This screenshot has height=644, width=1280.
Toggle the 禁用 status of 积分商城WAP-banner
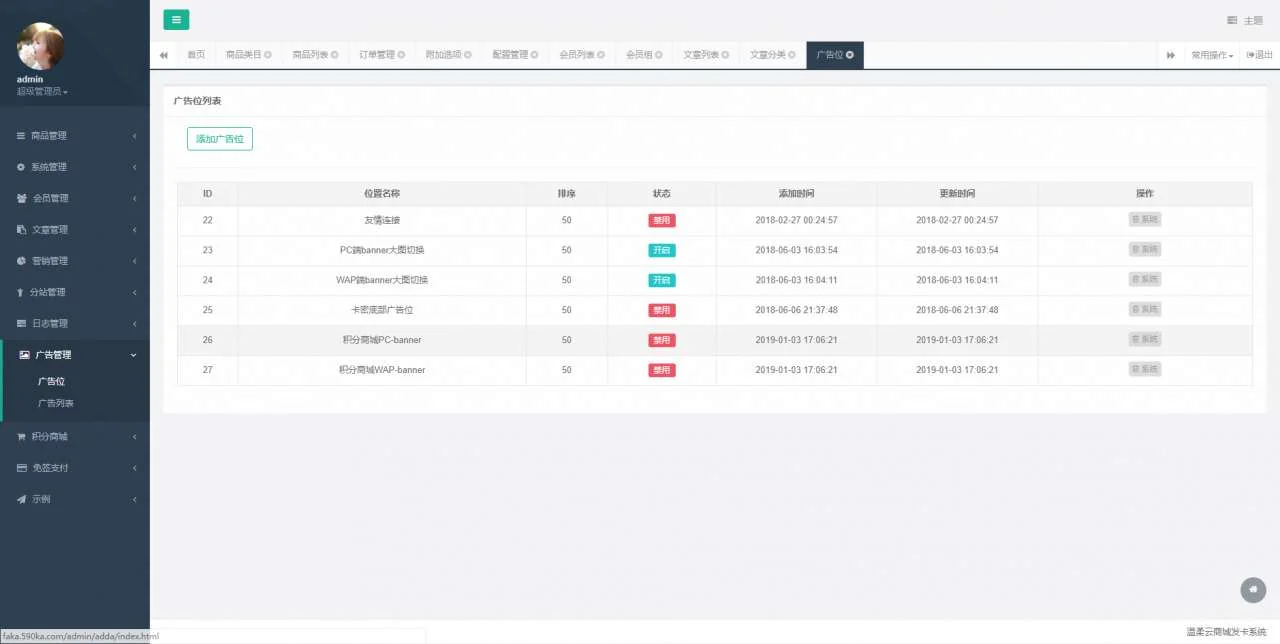(661, 370)
